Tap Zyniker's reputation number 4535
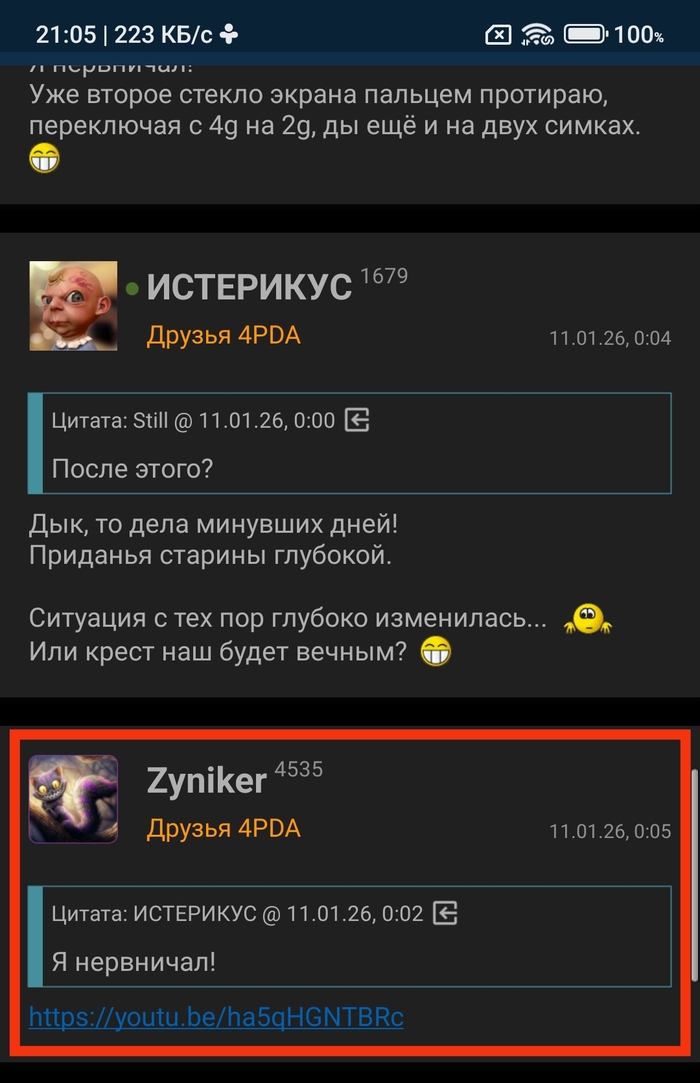This screenshot has height=1083, width=700. click(x=299, y=769)
